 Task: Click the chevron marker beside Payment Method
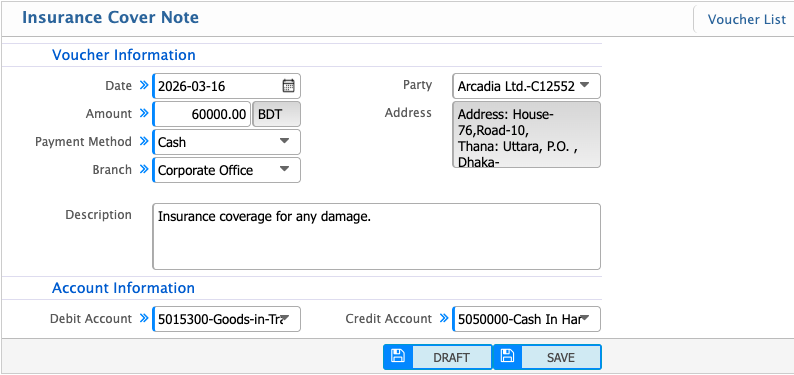tap(144, 141)
